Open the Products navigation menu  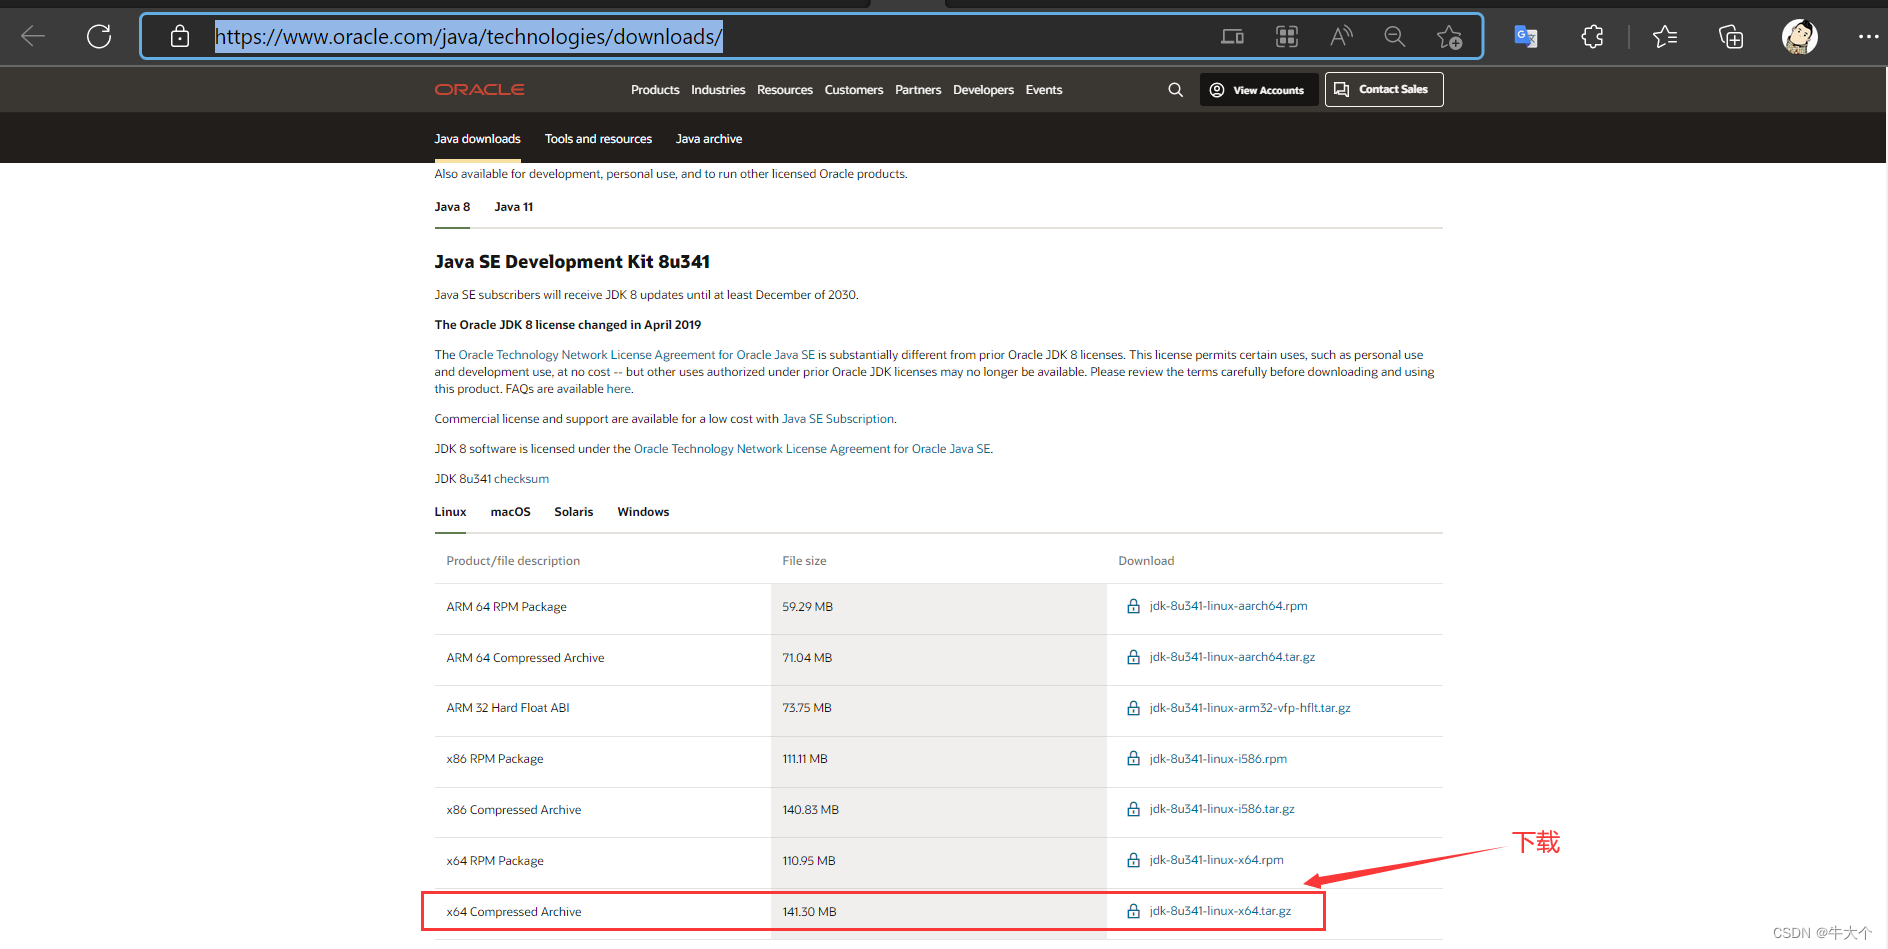(655, 89)
